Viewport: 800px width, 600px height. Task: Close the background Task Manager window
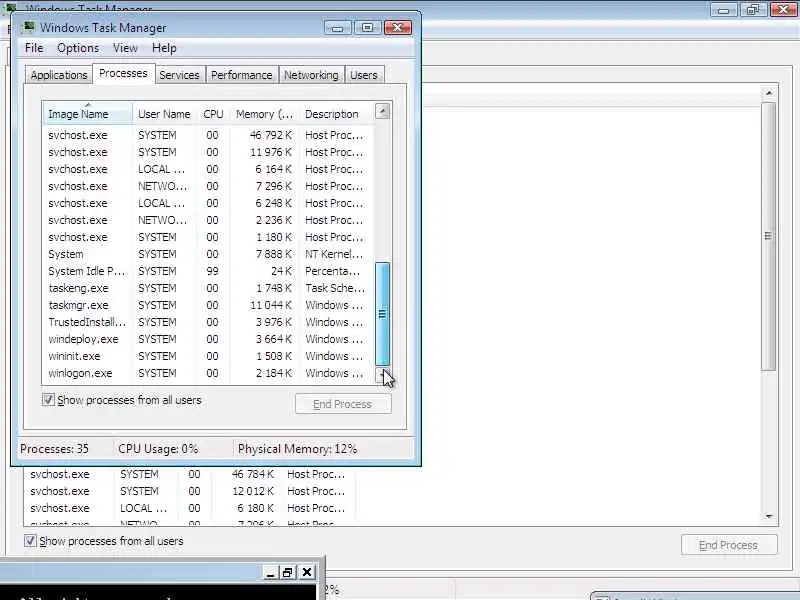point(784,9)
